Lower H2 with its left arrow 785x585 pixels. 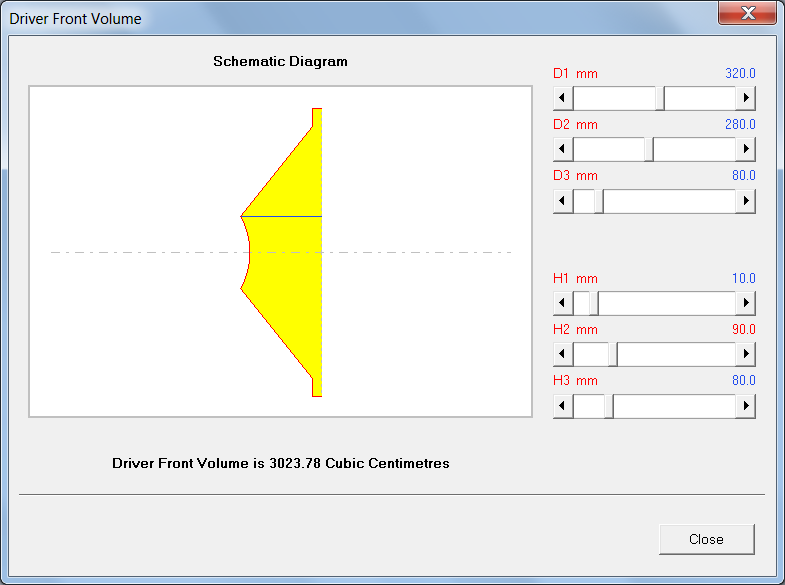click(563, 354)
